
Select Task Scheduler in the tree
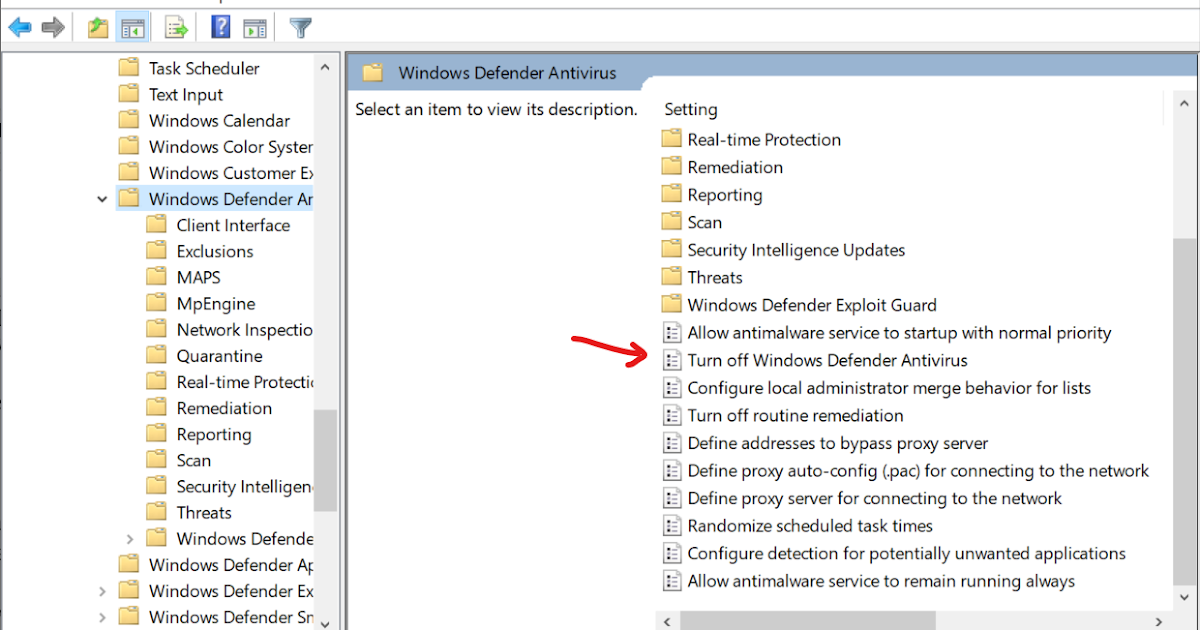pos(203,68)
